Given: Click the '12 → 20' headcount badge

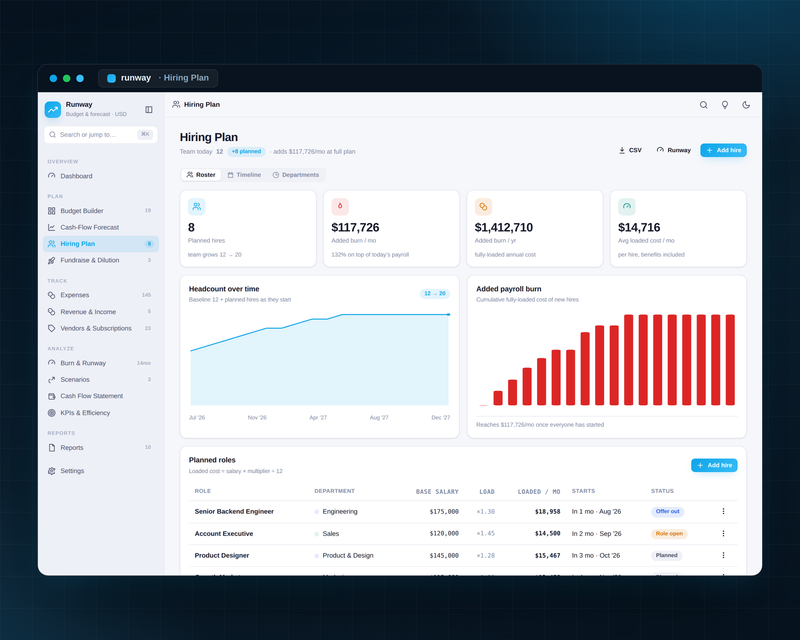Looking at the screenshot, I should 435,293.
